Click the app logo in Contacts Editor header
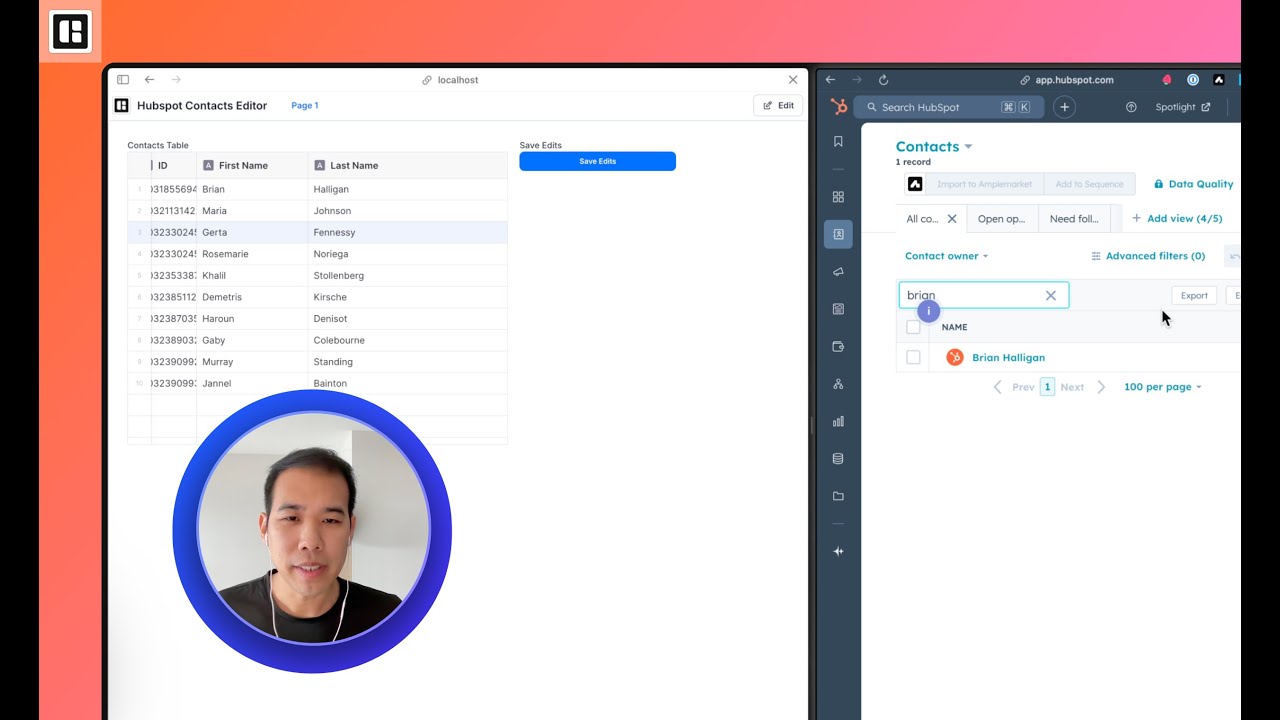 click(x=121, y=105)
